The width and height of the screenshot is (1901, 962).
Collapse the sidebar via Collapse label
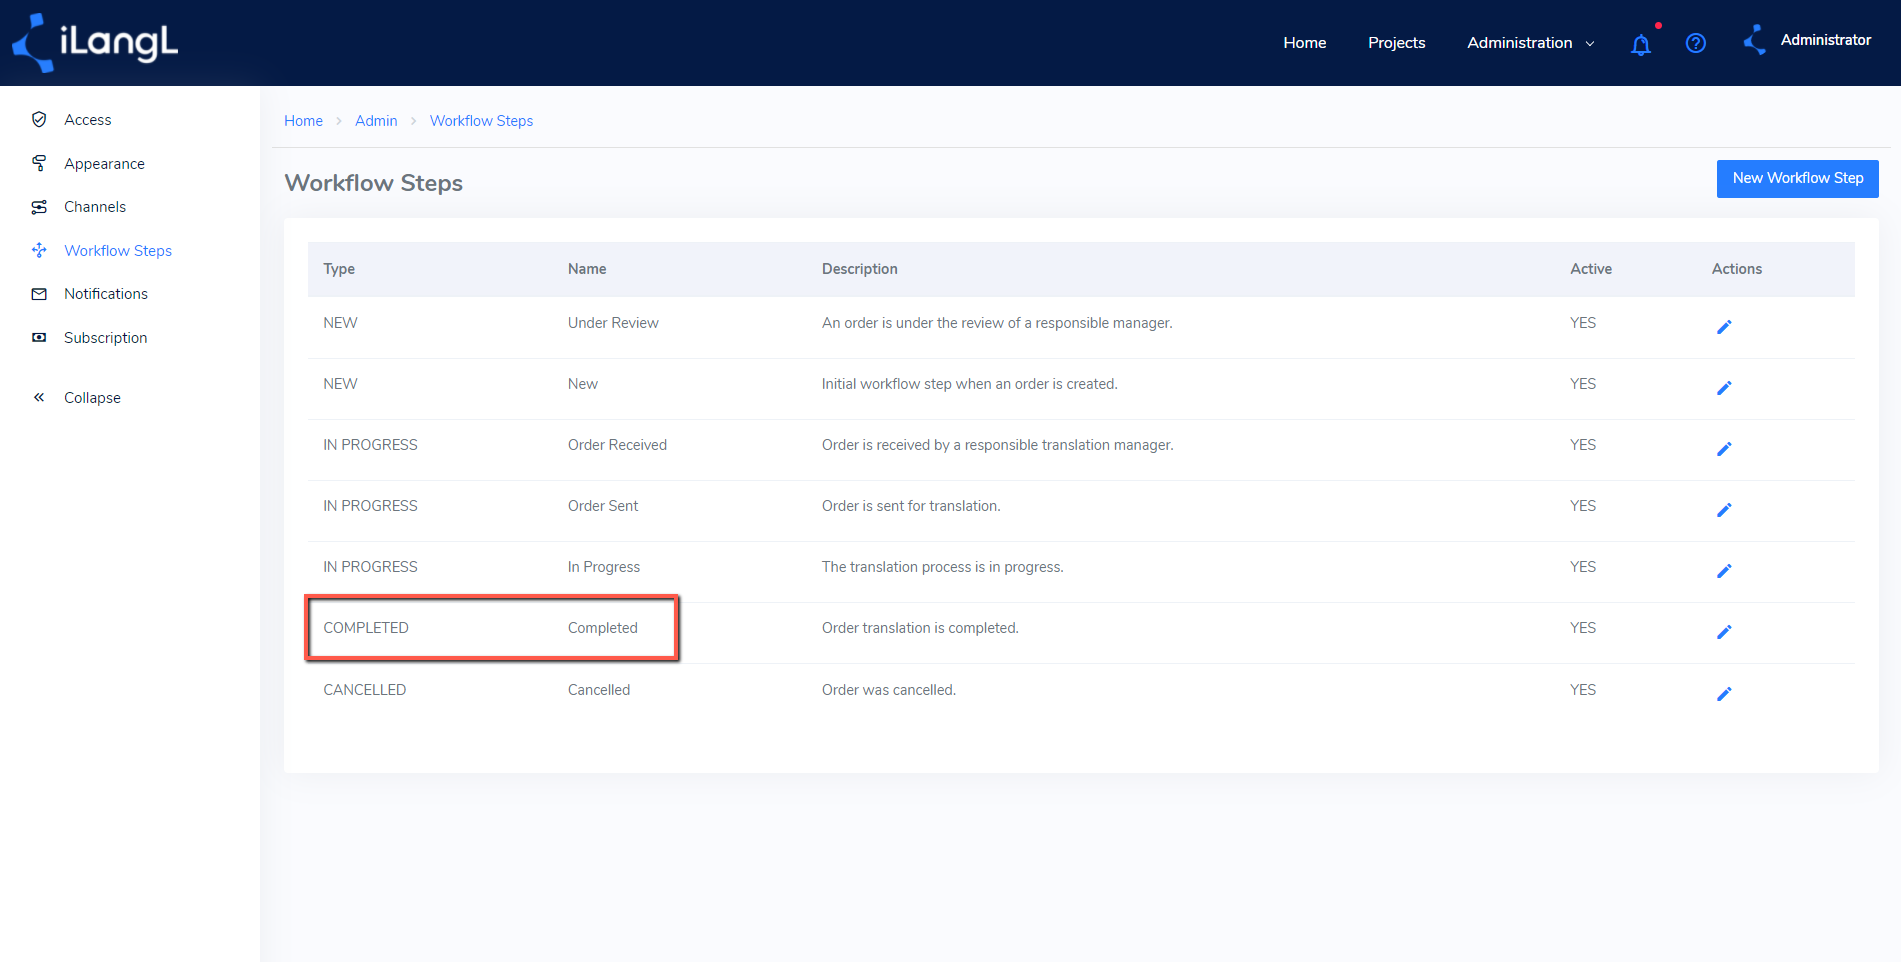click(x=92, y=398)
